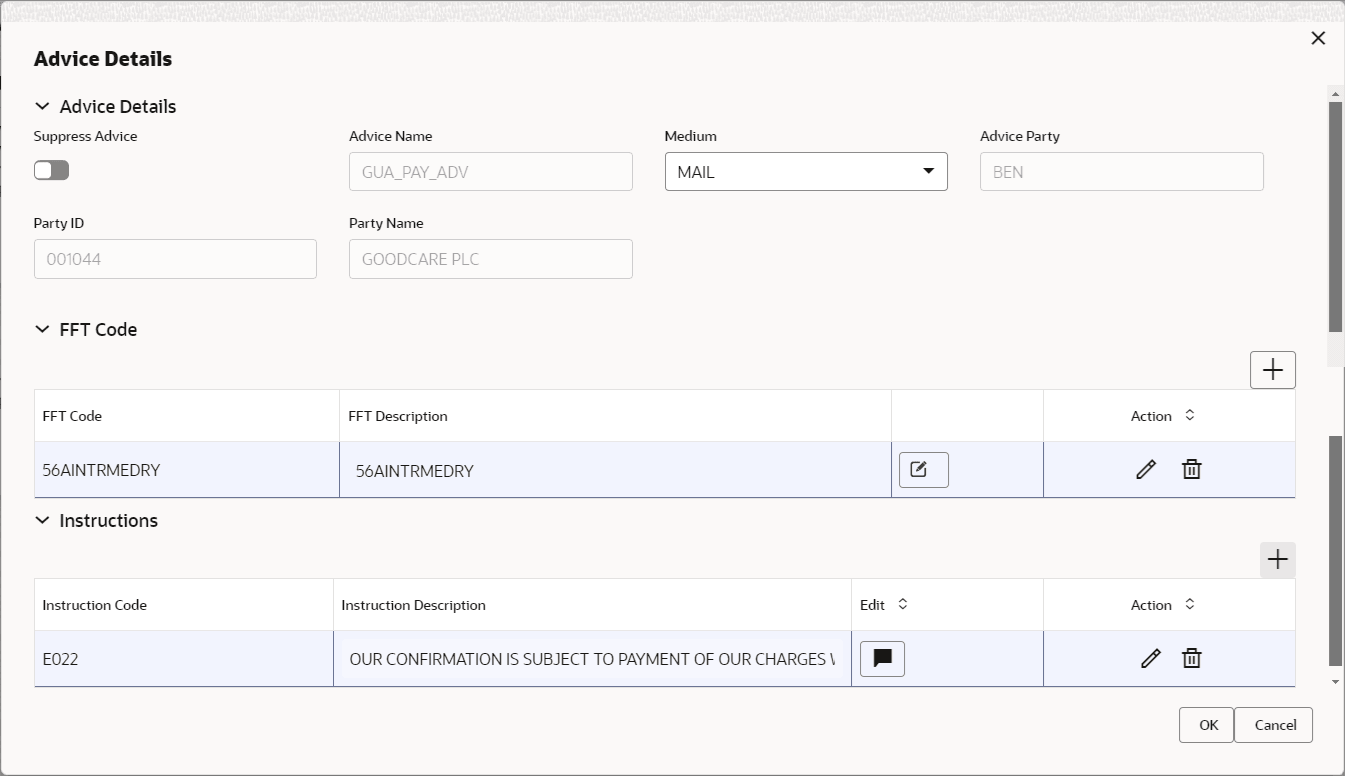Open the editor icon beside 56AINTRMEDRY description
The width and height of the screenshot is (1345, 776).
pyautogui.click(x=922, y=469)
